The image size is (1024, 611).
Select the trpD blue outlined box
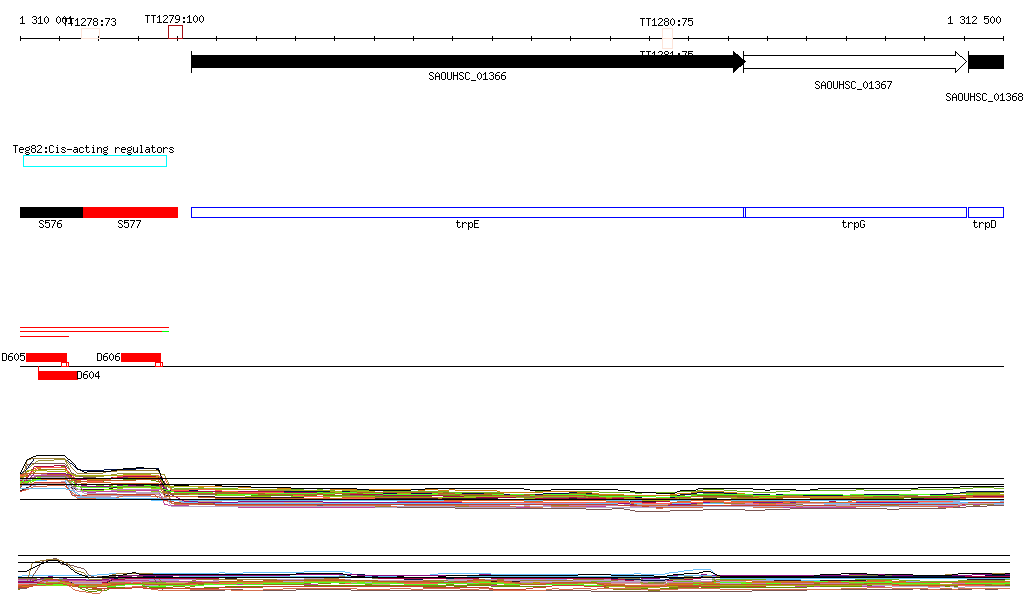click(x=986, y=212)
